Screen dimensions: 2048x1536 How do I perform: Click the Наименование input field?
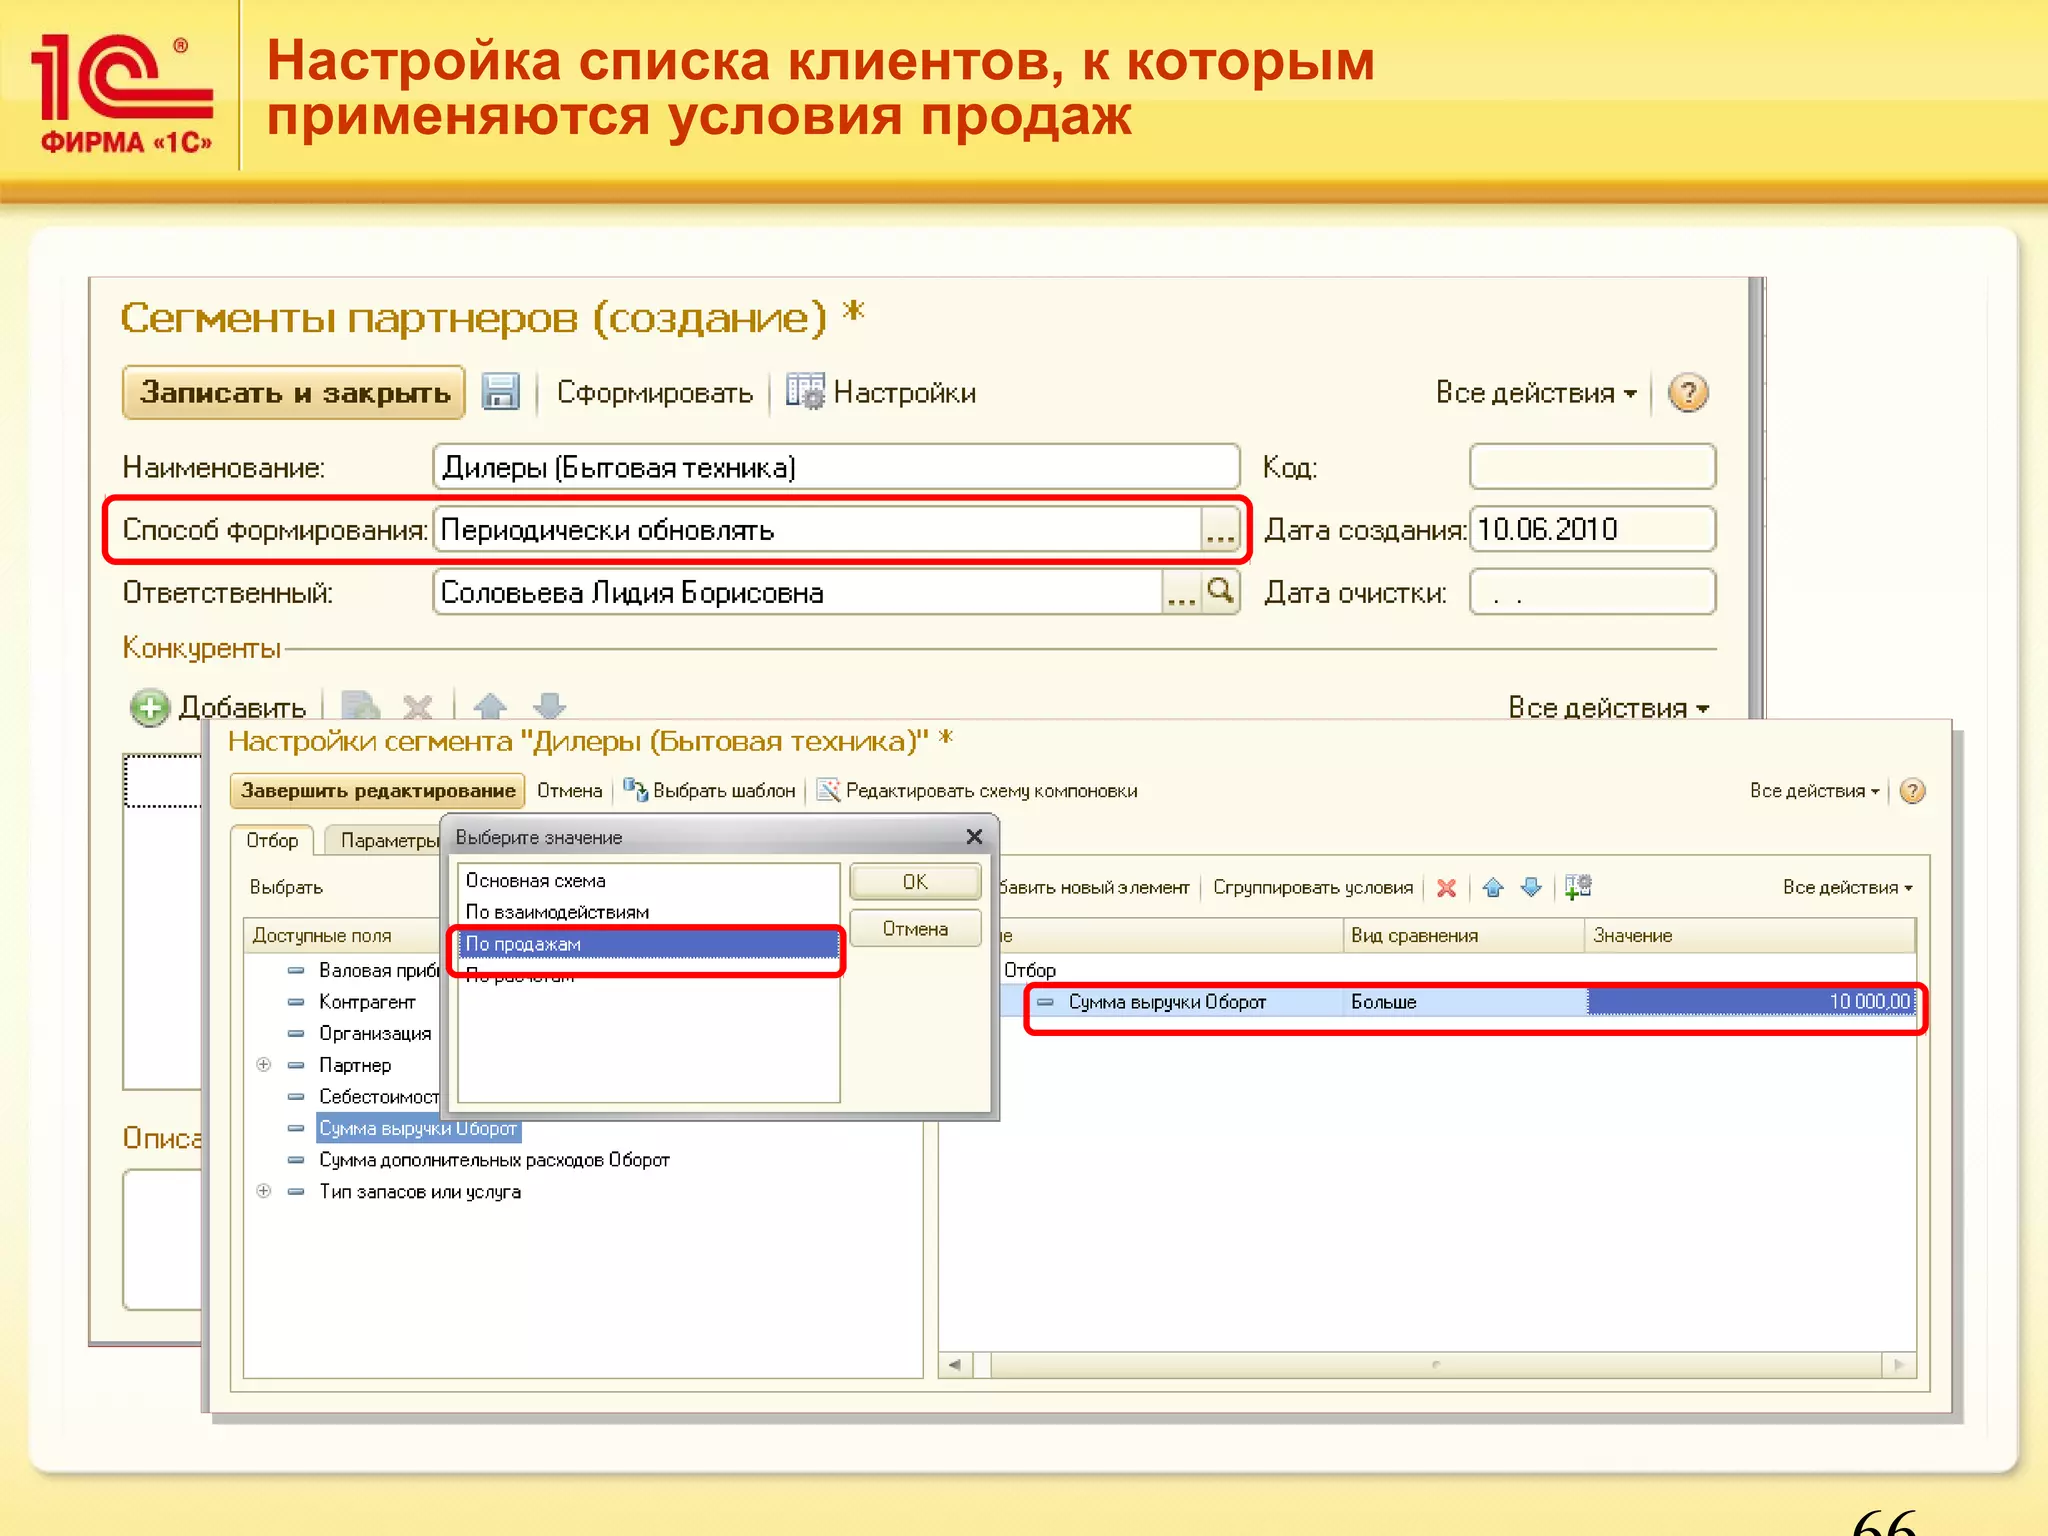pos(835,467)
